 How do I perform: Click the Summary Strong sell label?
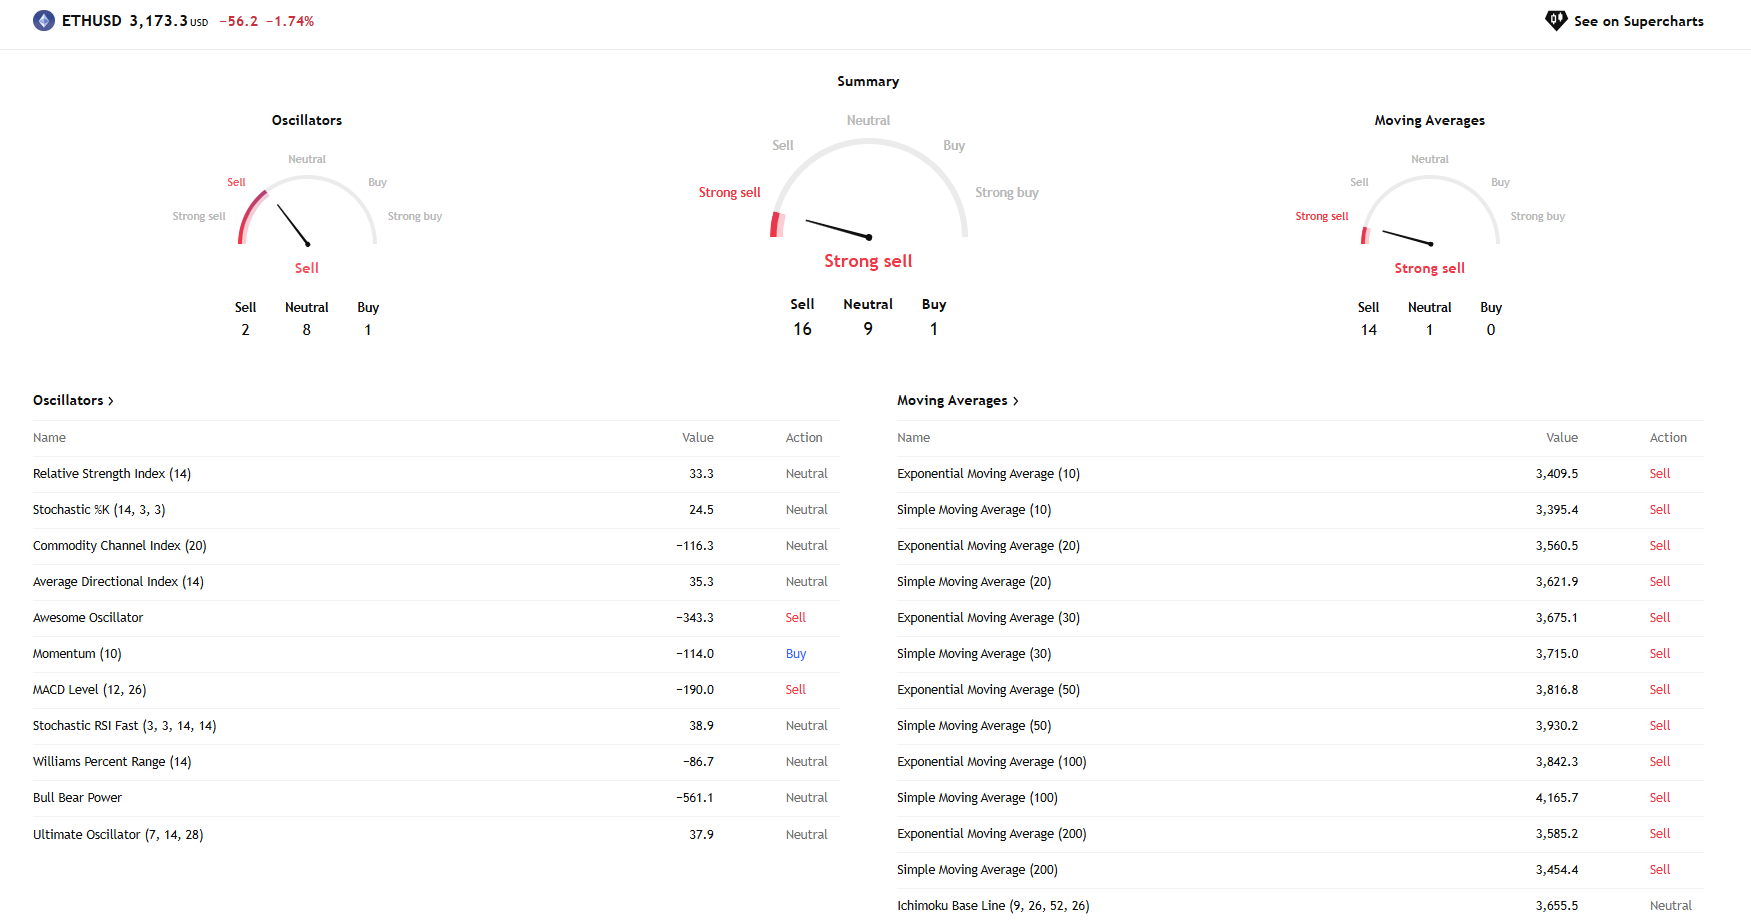(x=868, y=261)
